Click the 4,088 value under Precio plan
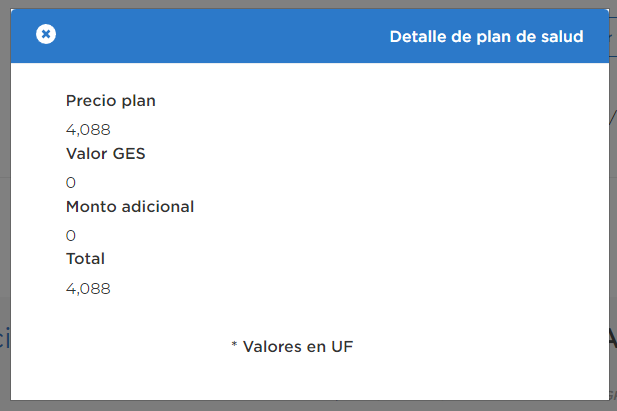 (88, 129)
